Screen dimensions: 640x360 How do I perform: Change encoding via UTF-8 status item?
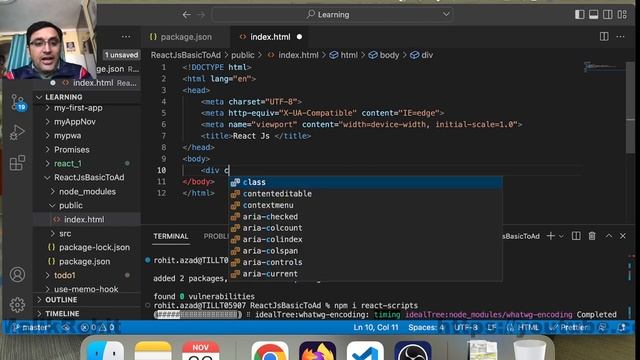click(x=466, y=327)
